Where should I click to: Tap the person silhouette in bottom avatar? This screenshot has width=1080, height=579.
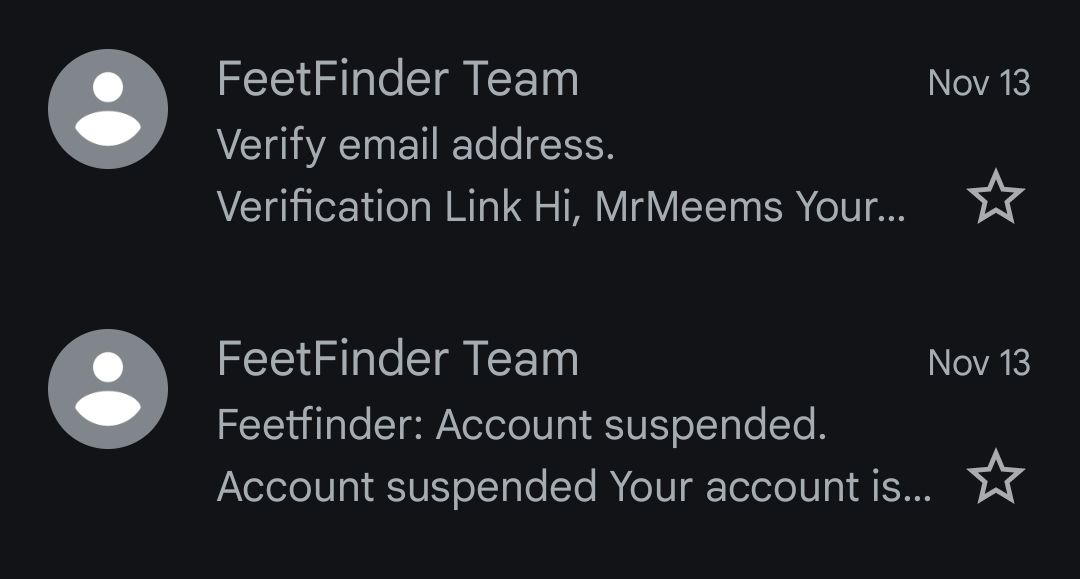coord(107,389)
